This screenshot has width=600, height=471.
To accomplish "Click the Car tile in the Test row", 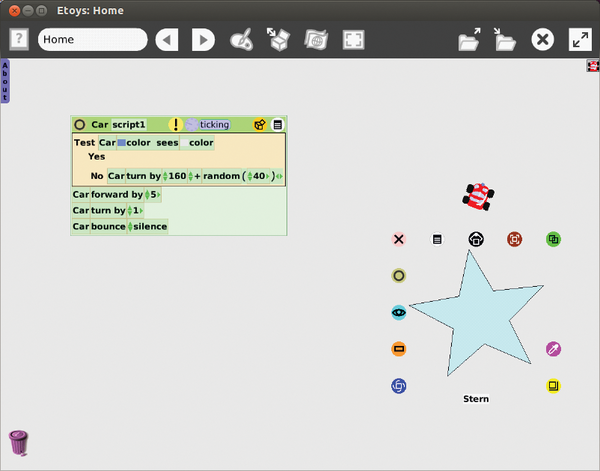I will pos(107,143).
